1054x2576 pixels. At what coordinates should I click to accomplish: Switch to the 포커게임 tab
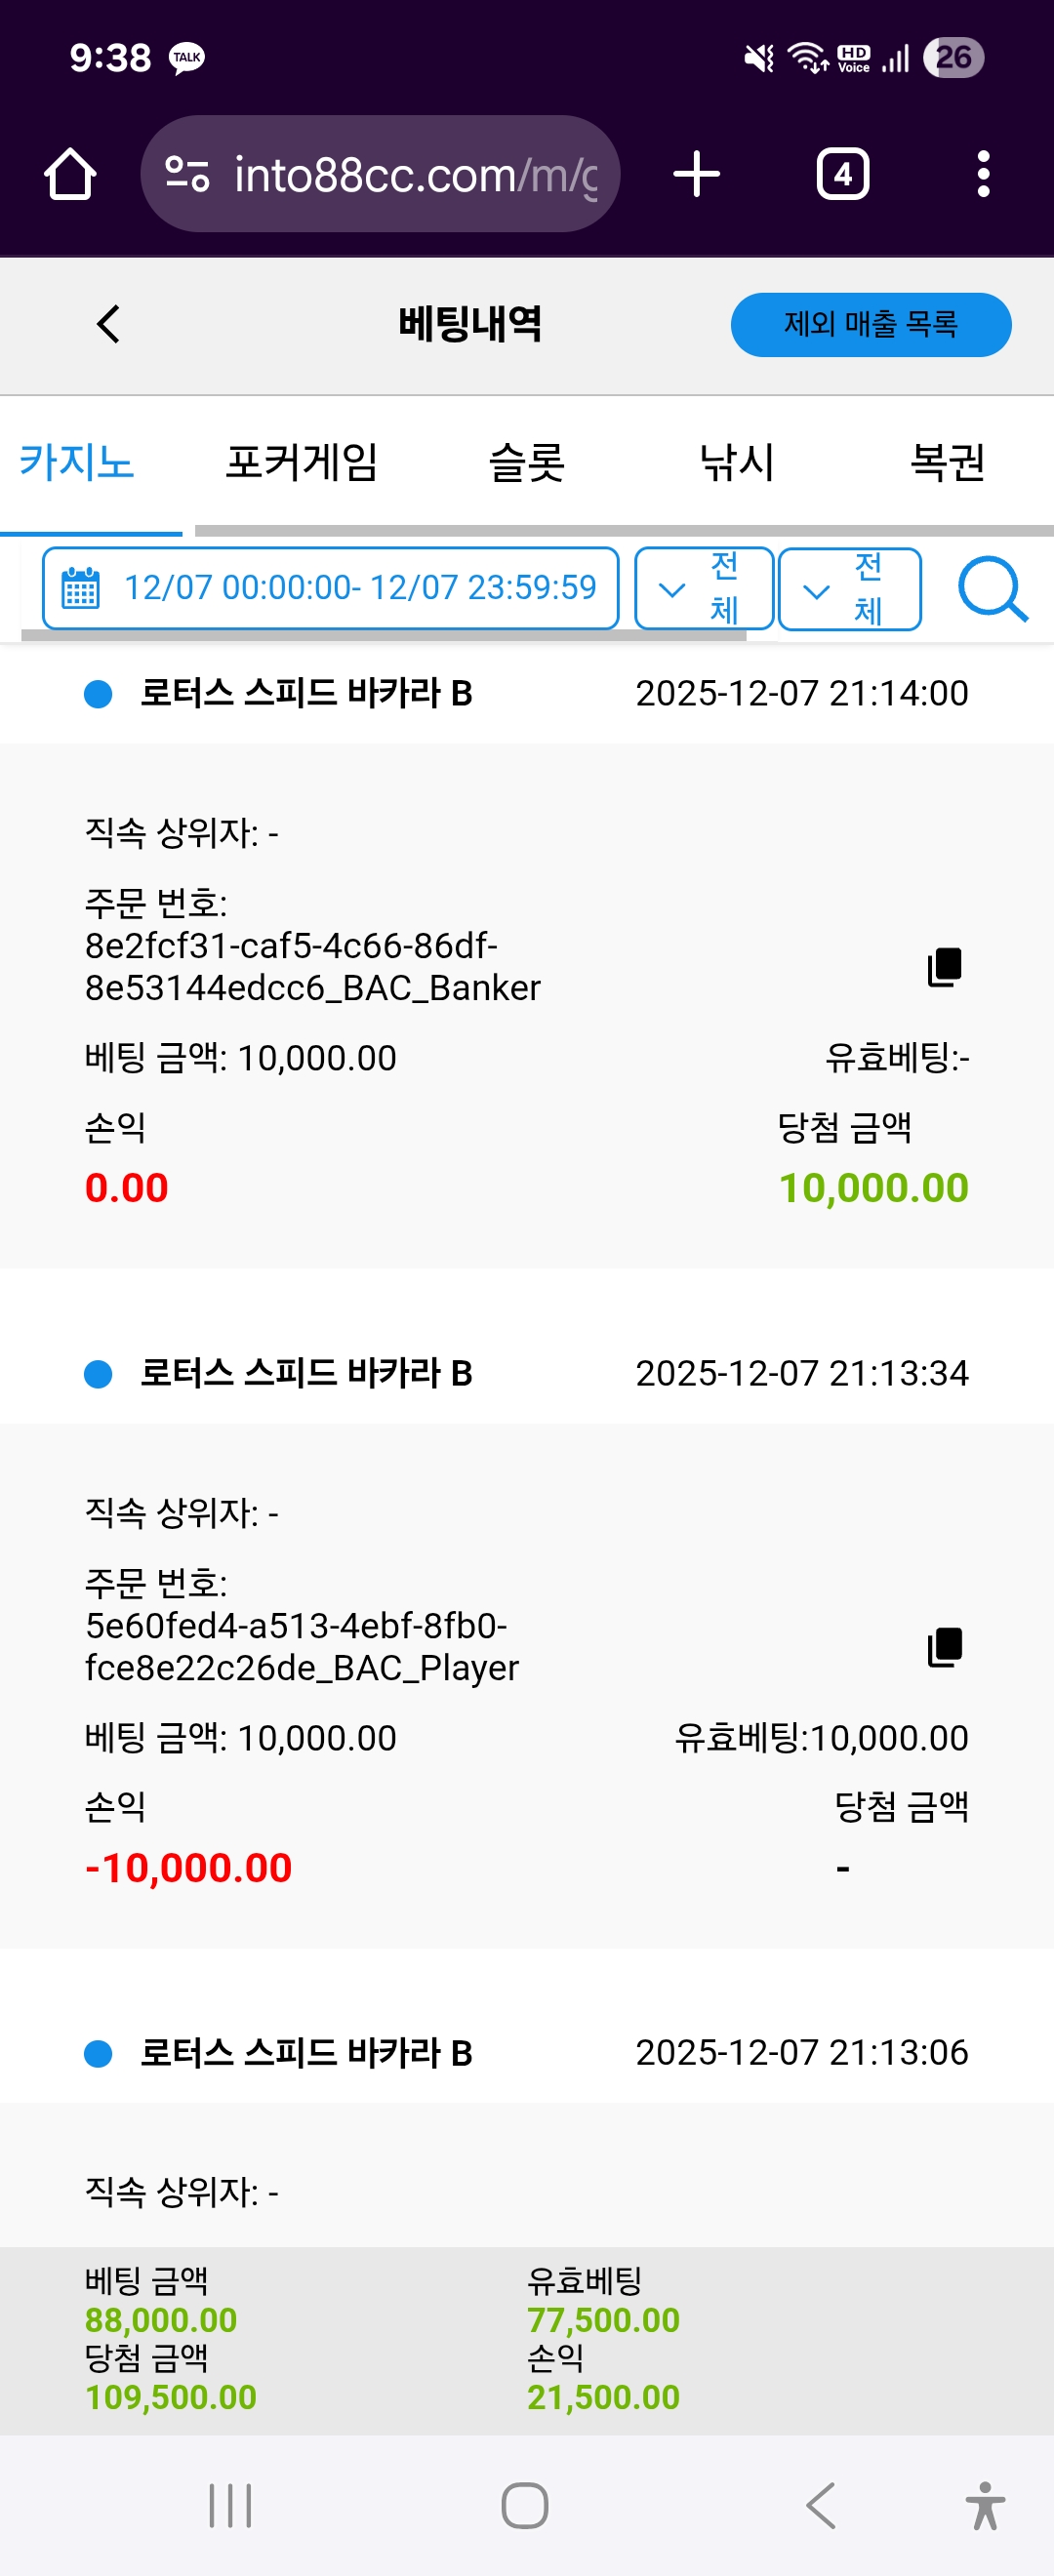(301, 463)
